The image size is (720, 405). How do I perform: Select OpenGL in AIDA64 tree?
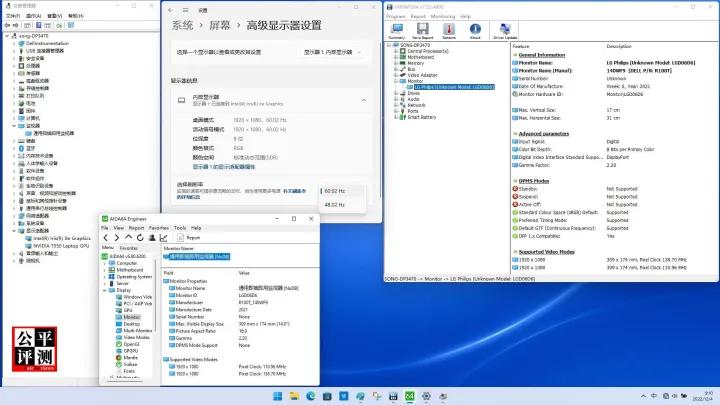point(131,344)
